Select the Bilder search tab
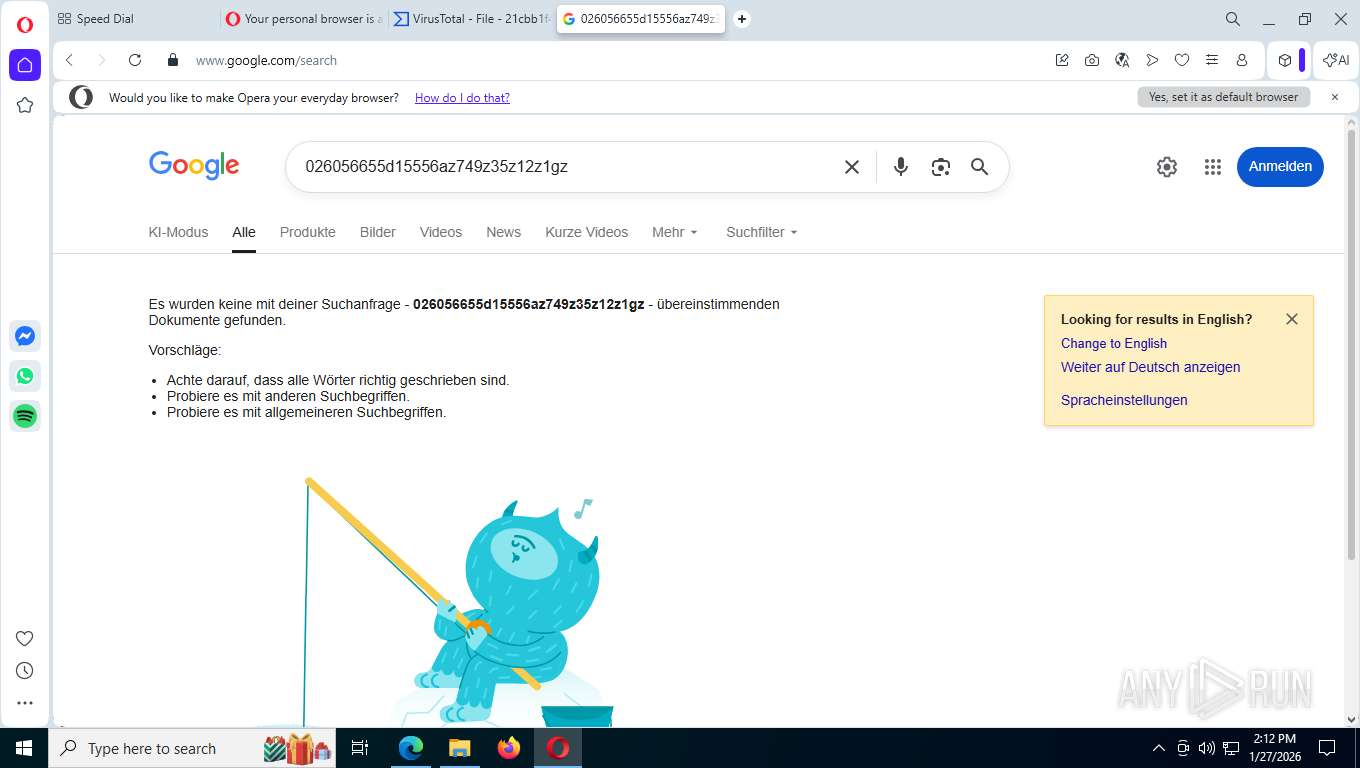Image resolution: width=1360 pixels, height=768 pixels. 378,232
